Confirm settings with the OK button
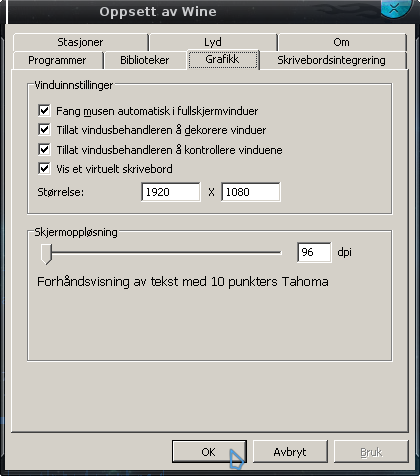The width and height of the screenshot is (420, 476). click(209, 452)
